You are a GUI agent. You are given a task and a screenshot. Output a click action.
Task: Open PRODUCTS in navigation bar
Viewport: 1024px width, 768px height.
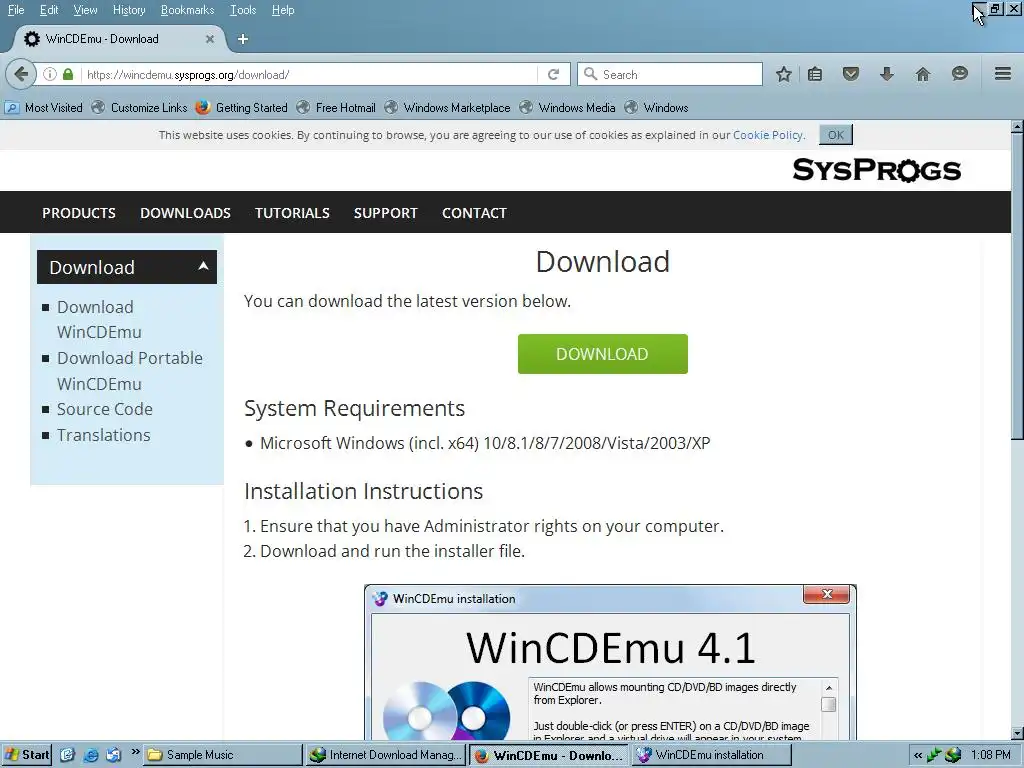tap(79, 213)
